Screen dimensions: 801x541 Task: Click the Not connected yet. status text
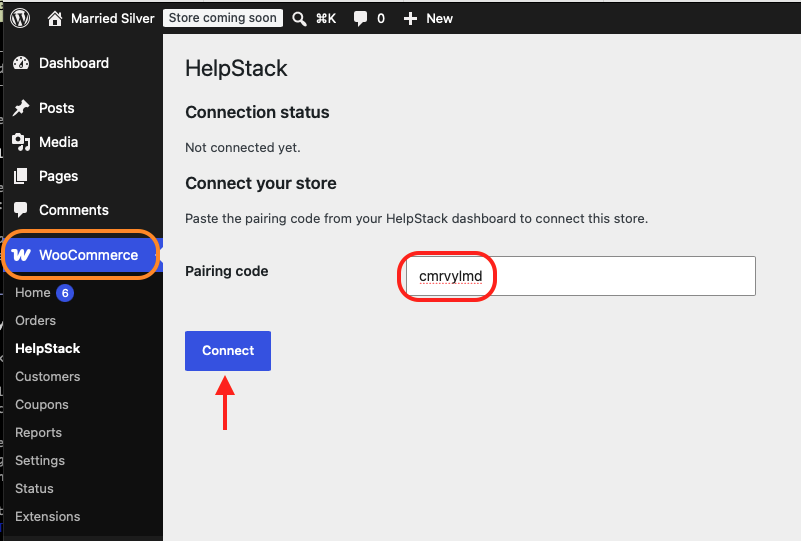(x=243, y=148)
